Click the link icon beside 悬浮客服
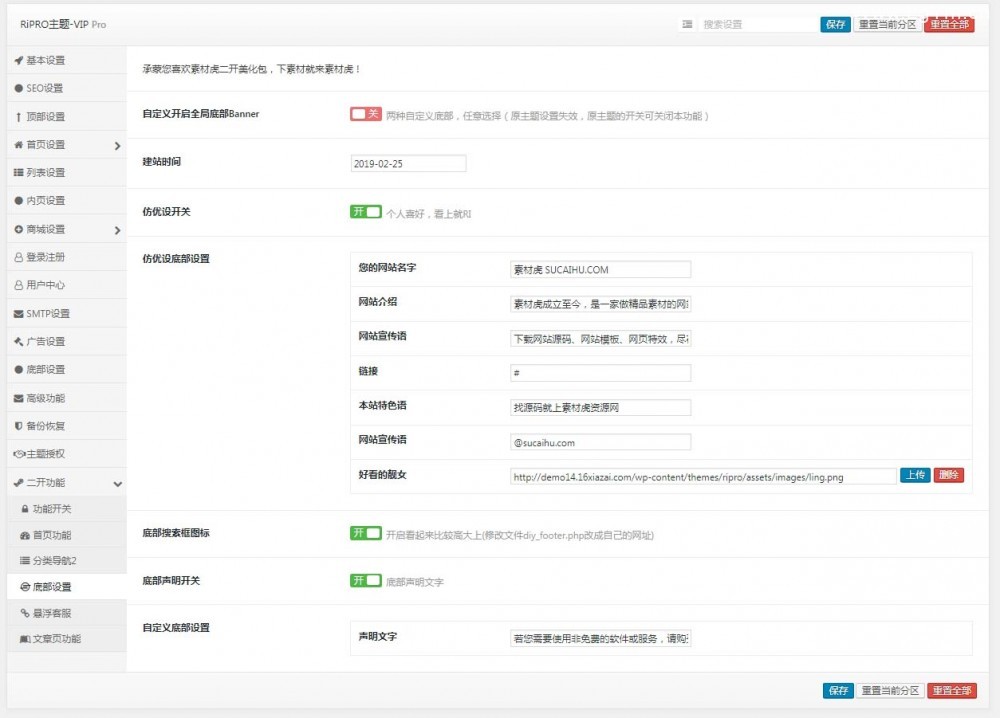This screenshot has height=718, width=1000. coord(25,613)
